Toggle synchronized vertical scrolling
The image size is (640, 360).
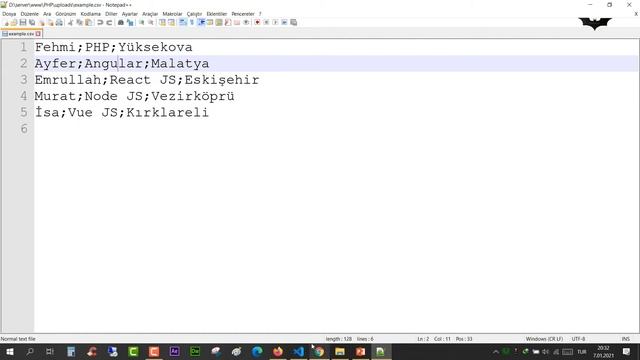pyautogui.click(x=162, y=22)
